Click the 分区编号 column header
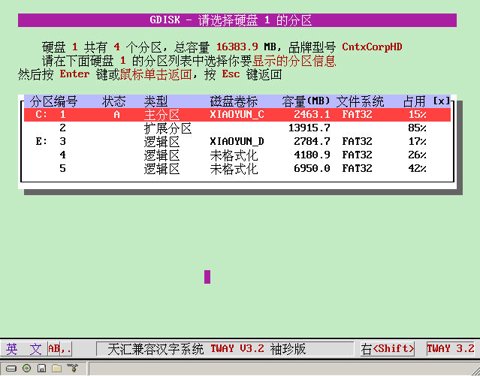 pyautogui.click(x=53, y=101)
